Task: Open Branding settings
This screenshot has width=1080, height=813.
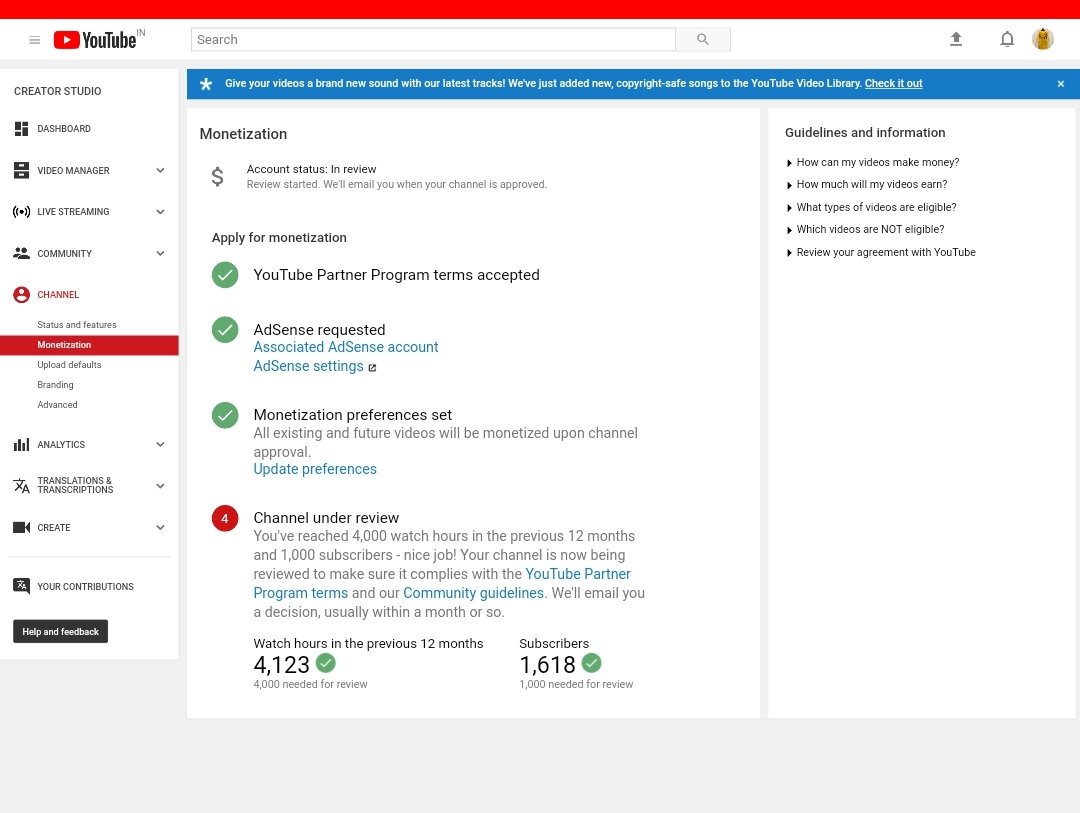Action: (x=55, y=385)
